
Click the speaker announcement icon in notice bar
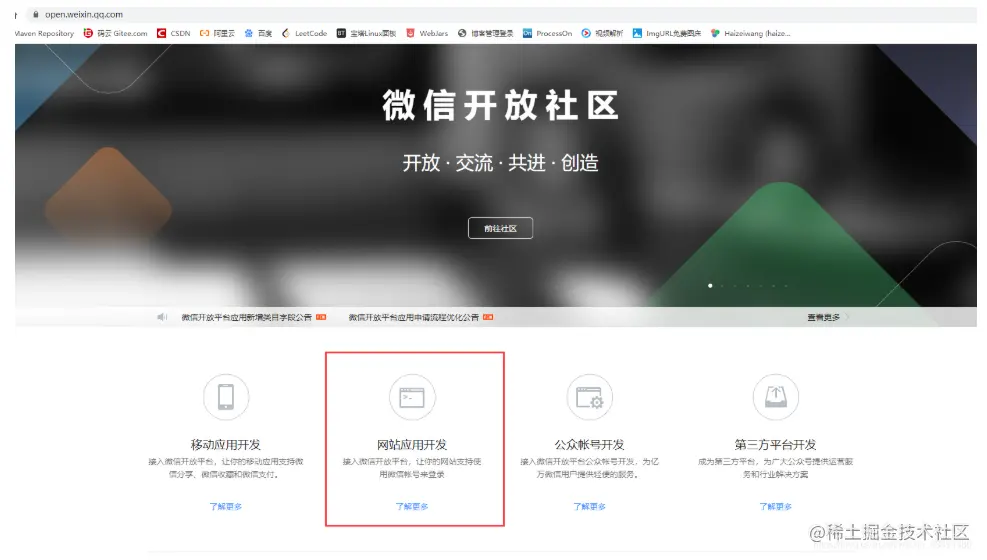tap(162, 317)
